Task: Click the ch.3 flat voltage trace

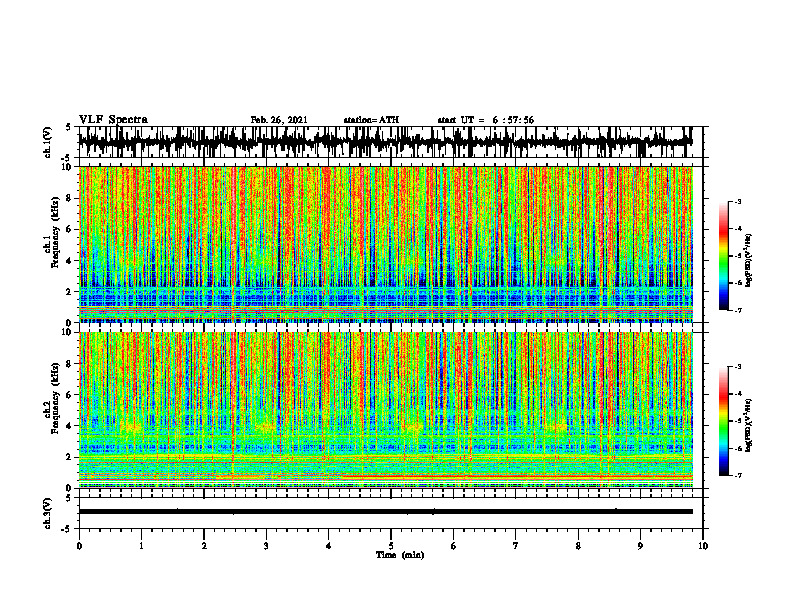Action: click(x=385, y=512)
